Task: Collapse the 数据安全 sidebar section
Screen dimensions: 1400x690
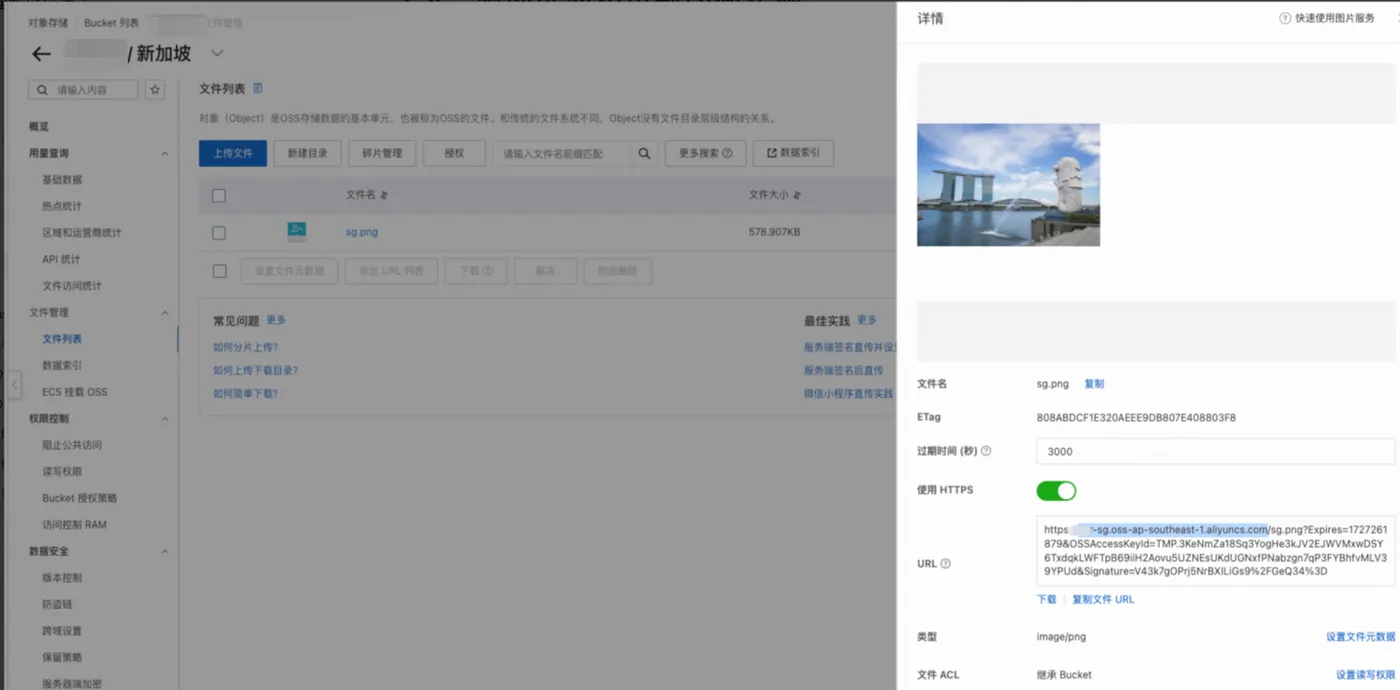Action: (165, 551)
